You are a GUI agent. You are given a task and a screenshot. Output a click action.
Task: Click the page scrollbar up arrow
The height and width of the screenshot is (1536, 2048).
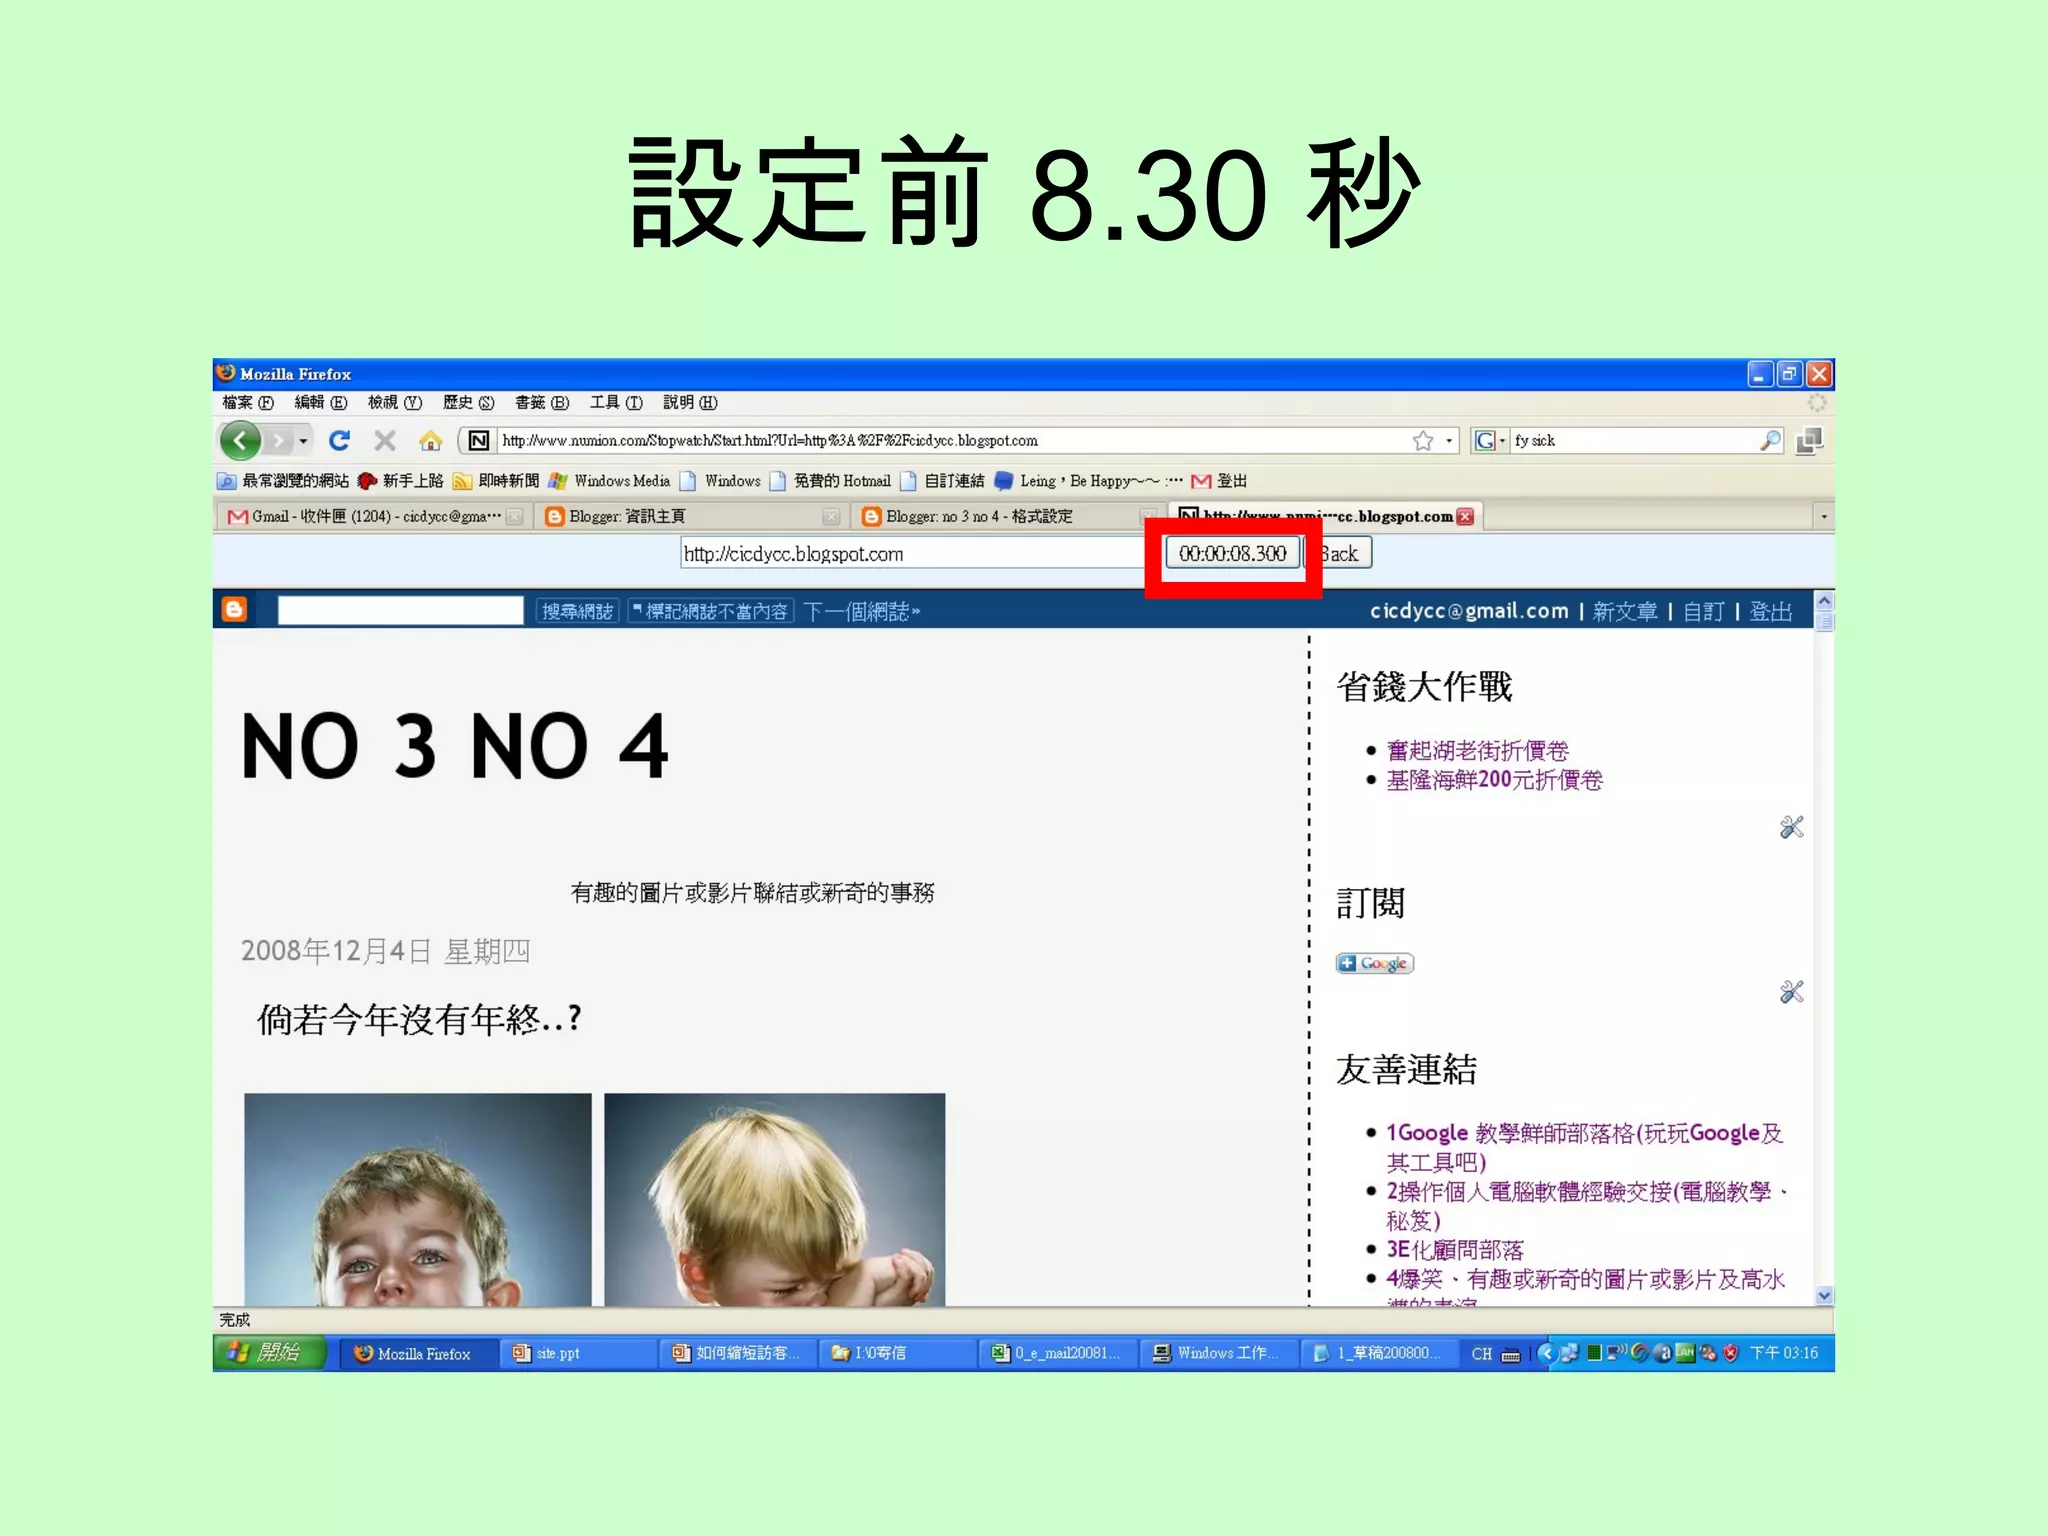[x=1824, y=601]
